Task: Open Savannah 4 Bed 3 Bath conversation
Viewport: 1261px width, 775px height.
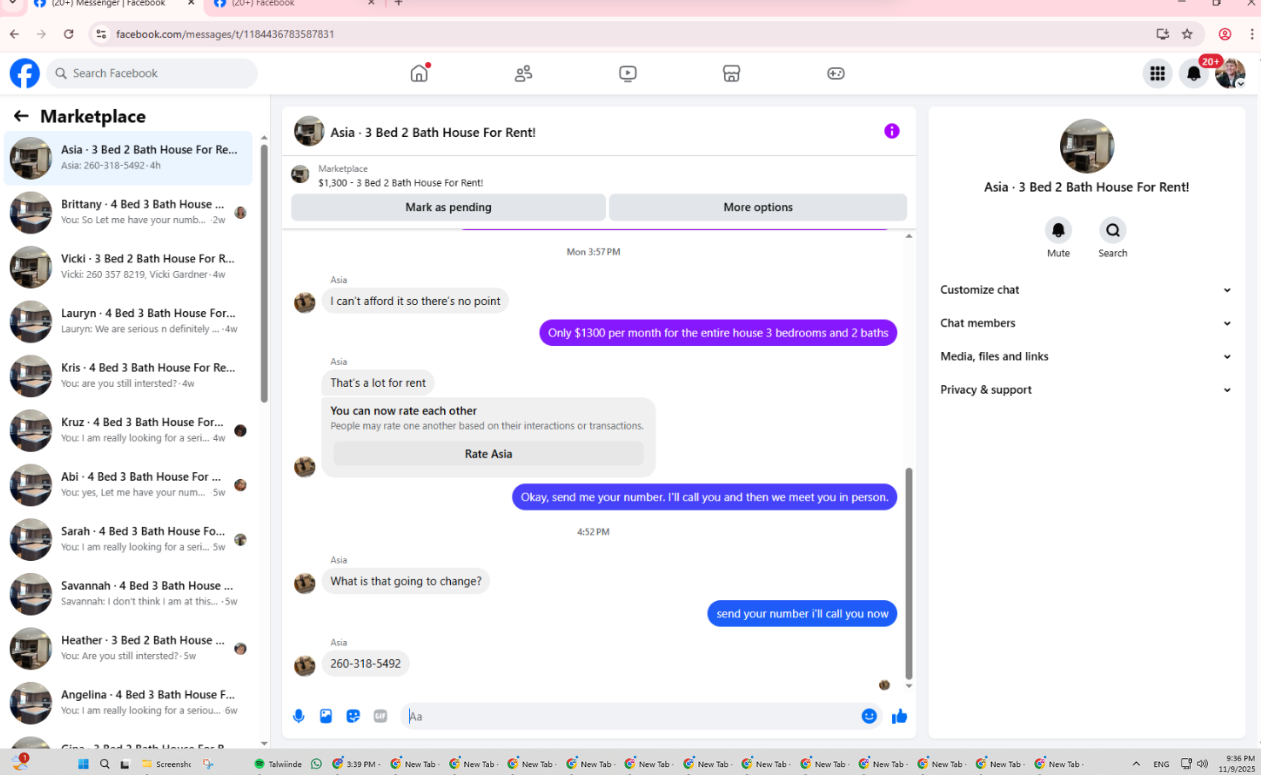Action: [x=128, y=594]
